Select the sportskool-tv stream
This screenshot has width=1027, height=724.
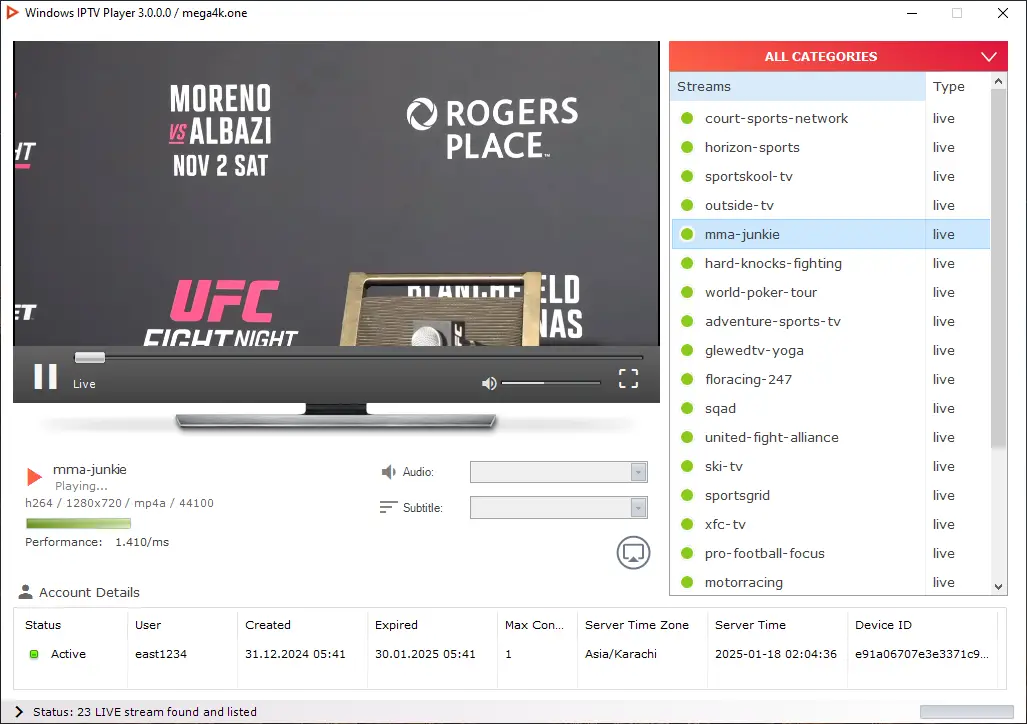tap(831, 176)
